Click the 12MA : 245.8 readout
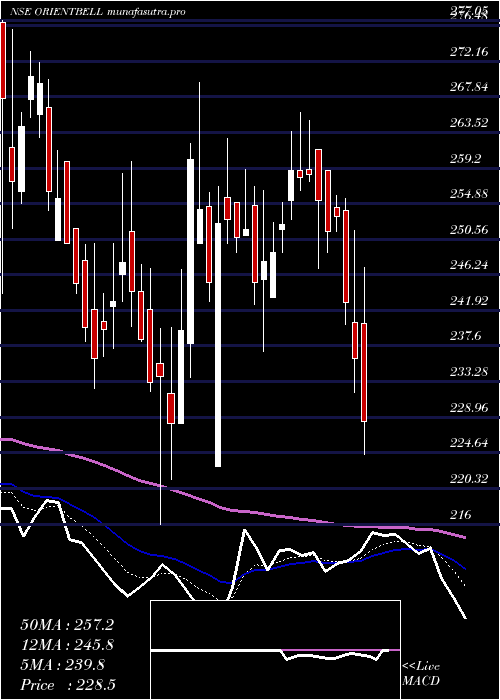This screenshot has width=500, height=700. [66, 645]
